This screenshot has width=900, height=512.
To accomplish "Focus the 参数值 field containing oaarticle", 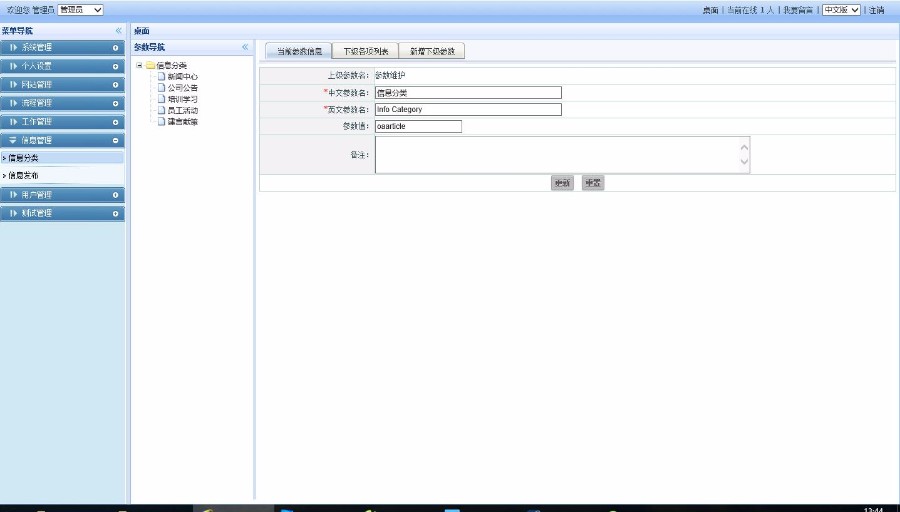I will (x=418, y=126).
